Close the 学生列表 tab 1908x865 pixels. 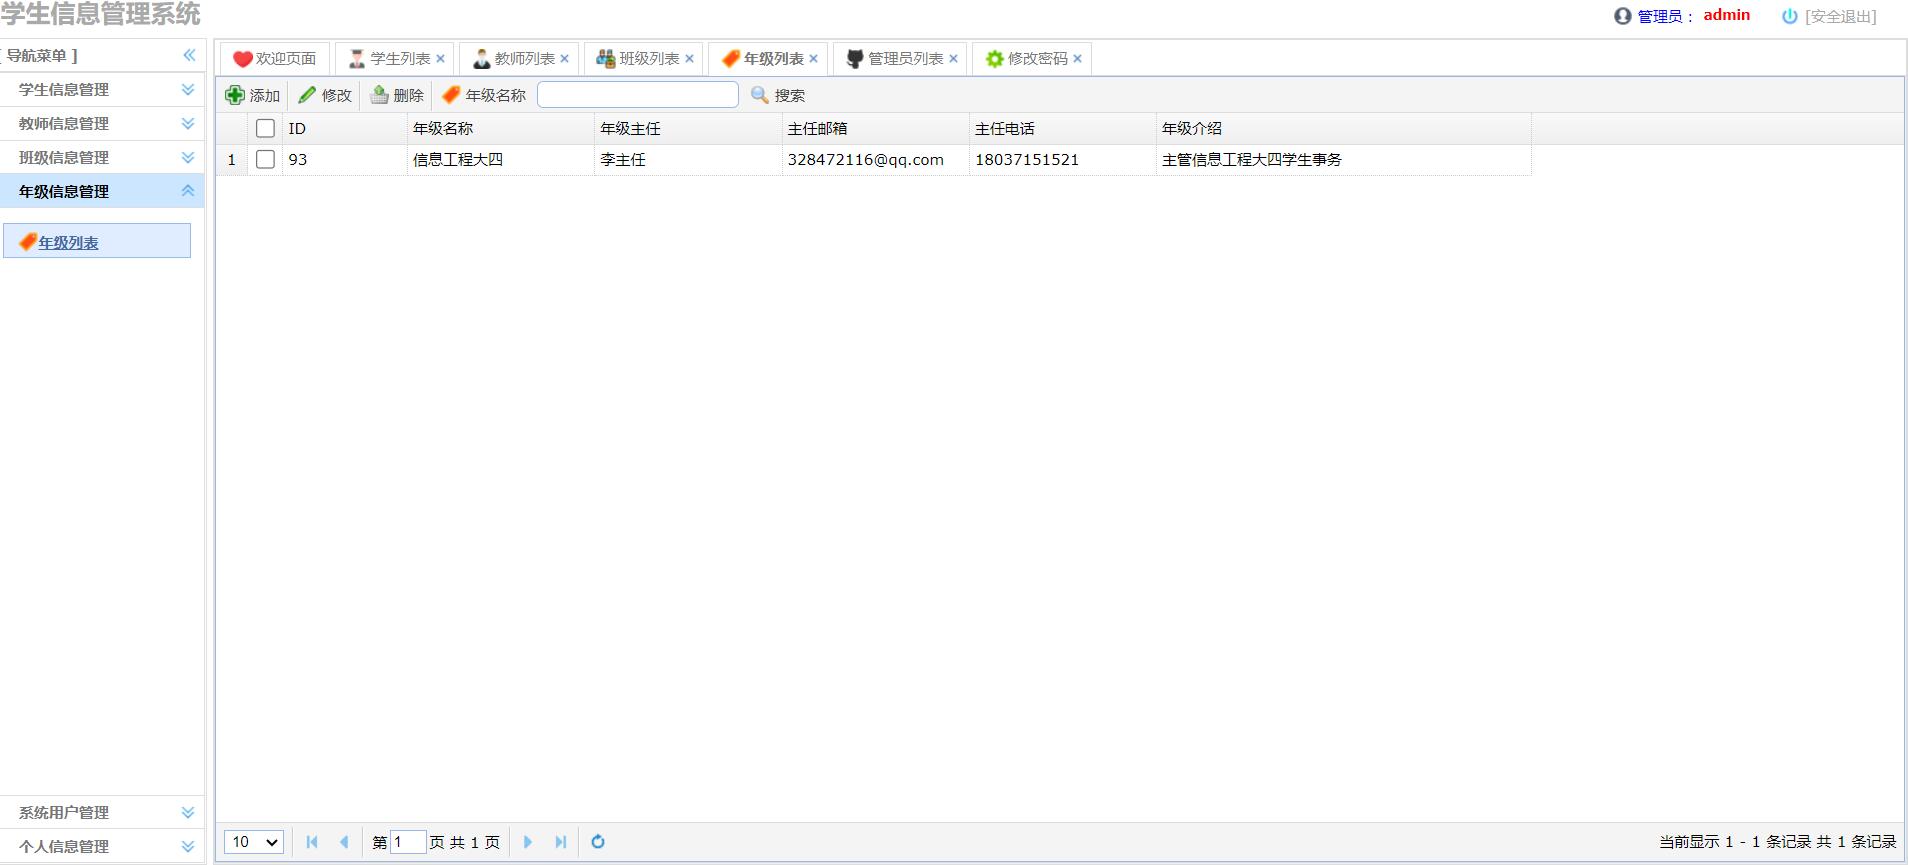point(440,59)
